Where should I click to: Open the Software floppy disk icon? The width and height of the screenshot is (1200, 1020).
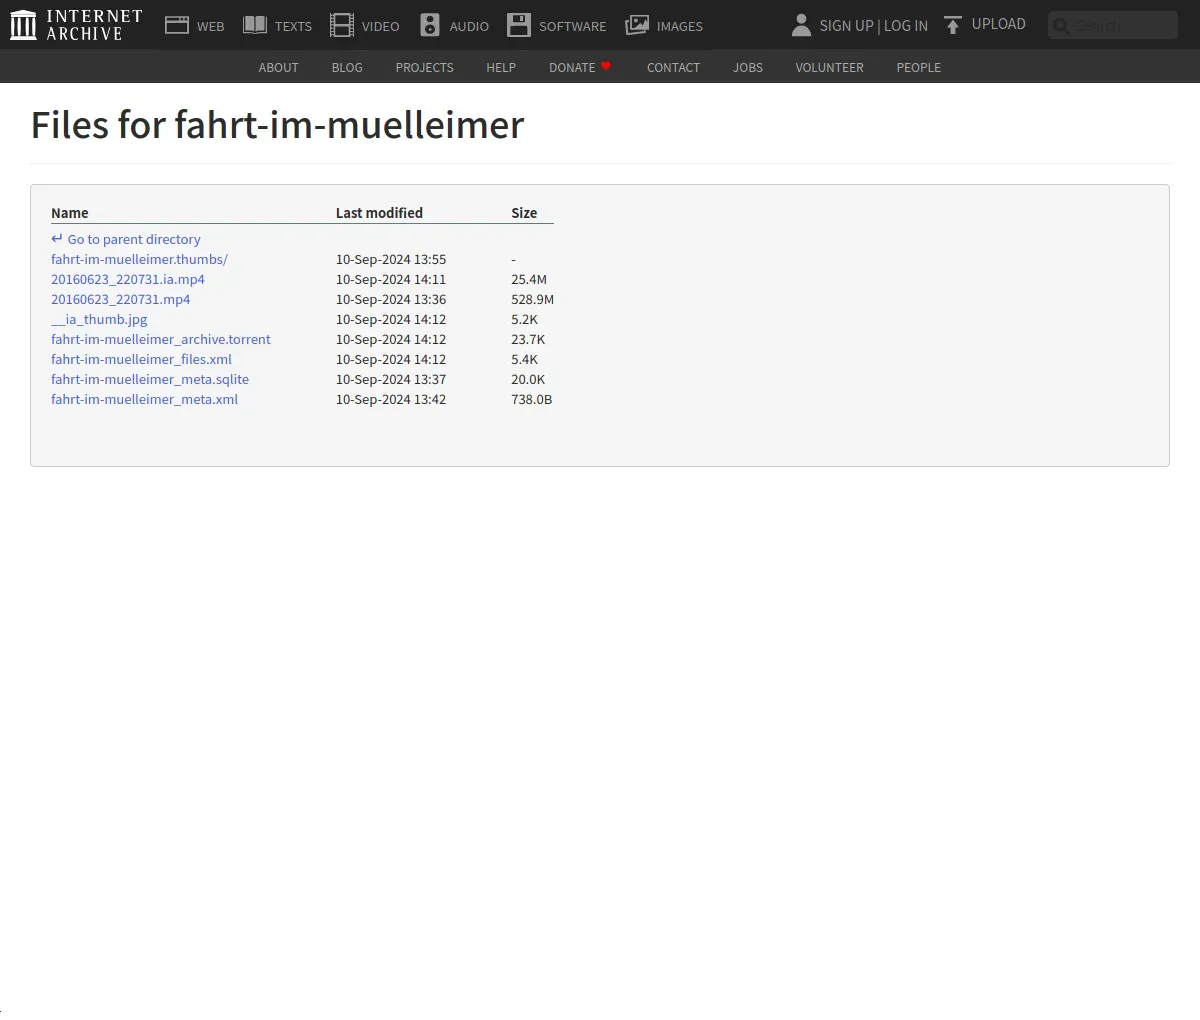click(x=519, y=25)
